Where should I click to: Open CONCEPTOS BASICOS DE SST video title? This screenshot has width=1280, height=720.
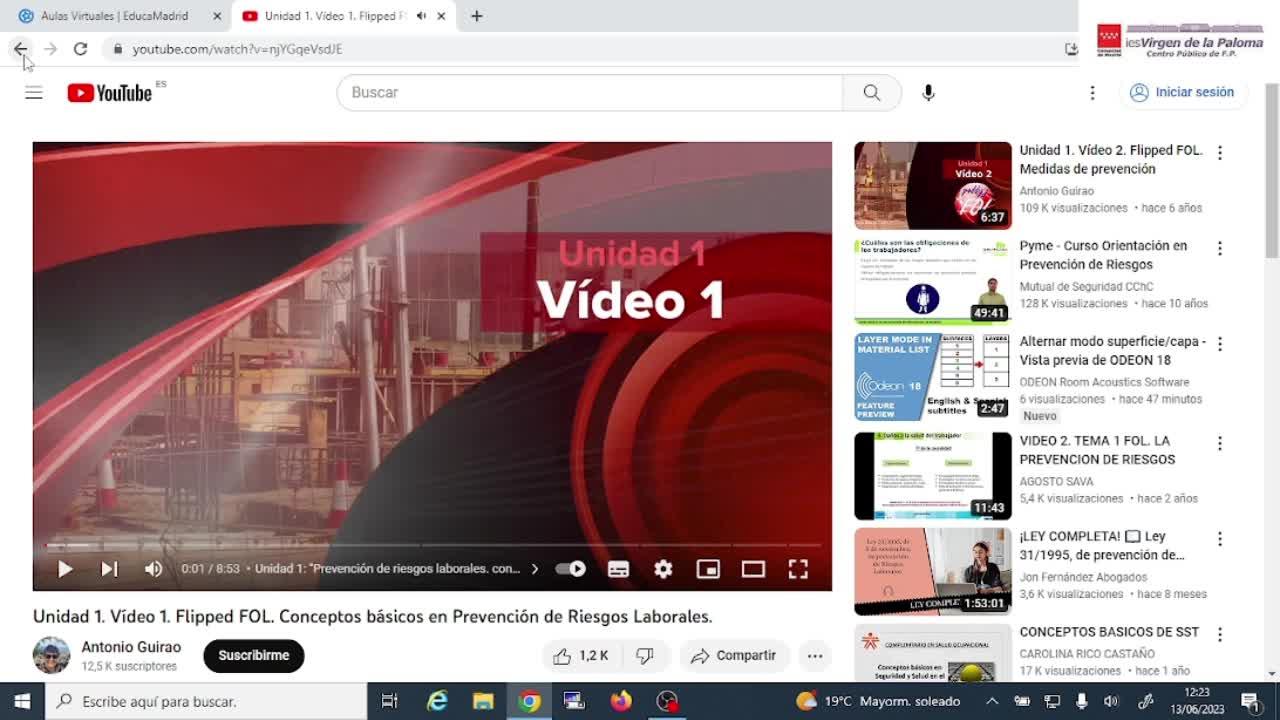(1109, 632)
